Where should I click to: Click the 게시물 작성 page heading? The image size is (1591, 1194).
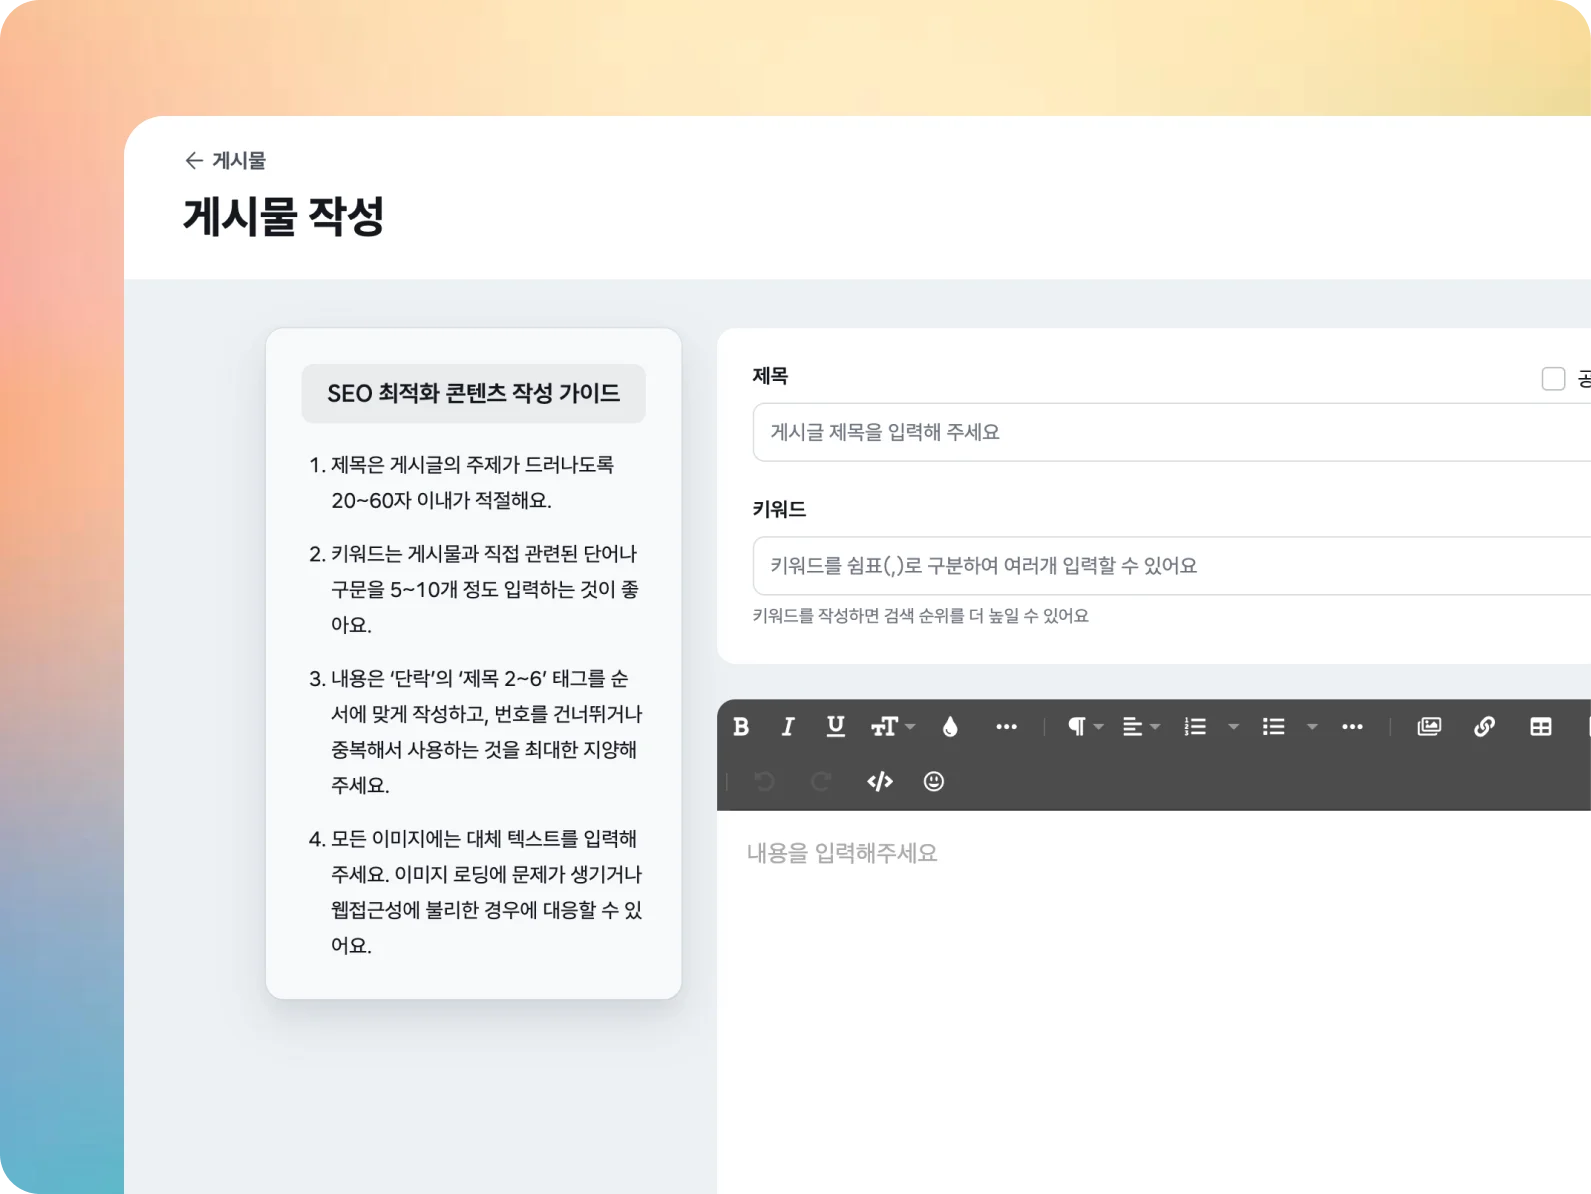[284, 216]
